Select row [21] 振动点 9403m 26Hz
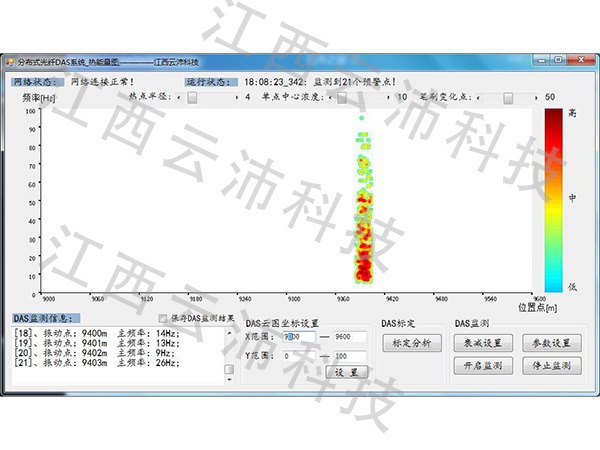The height and width of the screenshot is (450, 600). click(x=97, y=363)
